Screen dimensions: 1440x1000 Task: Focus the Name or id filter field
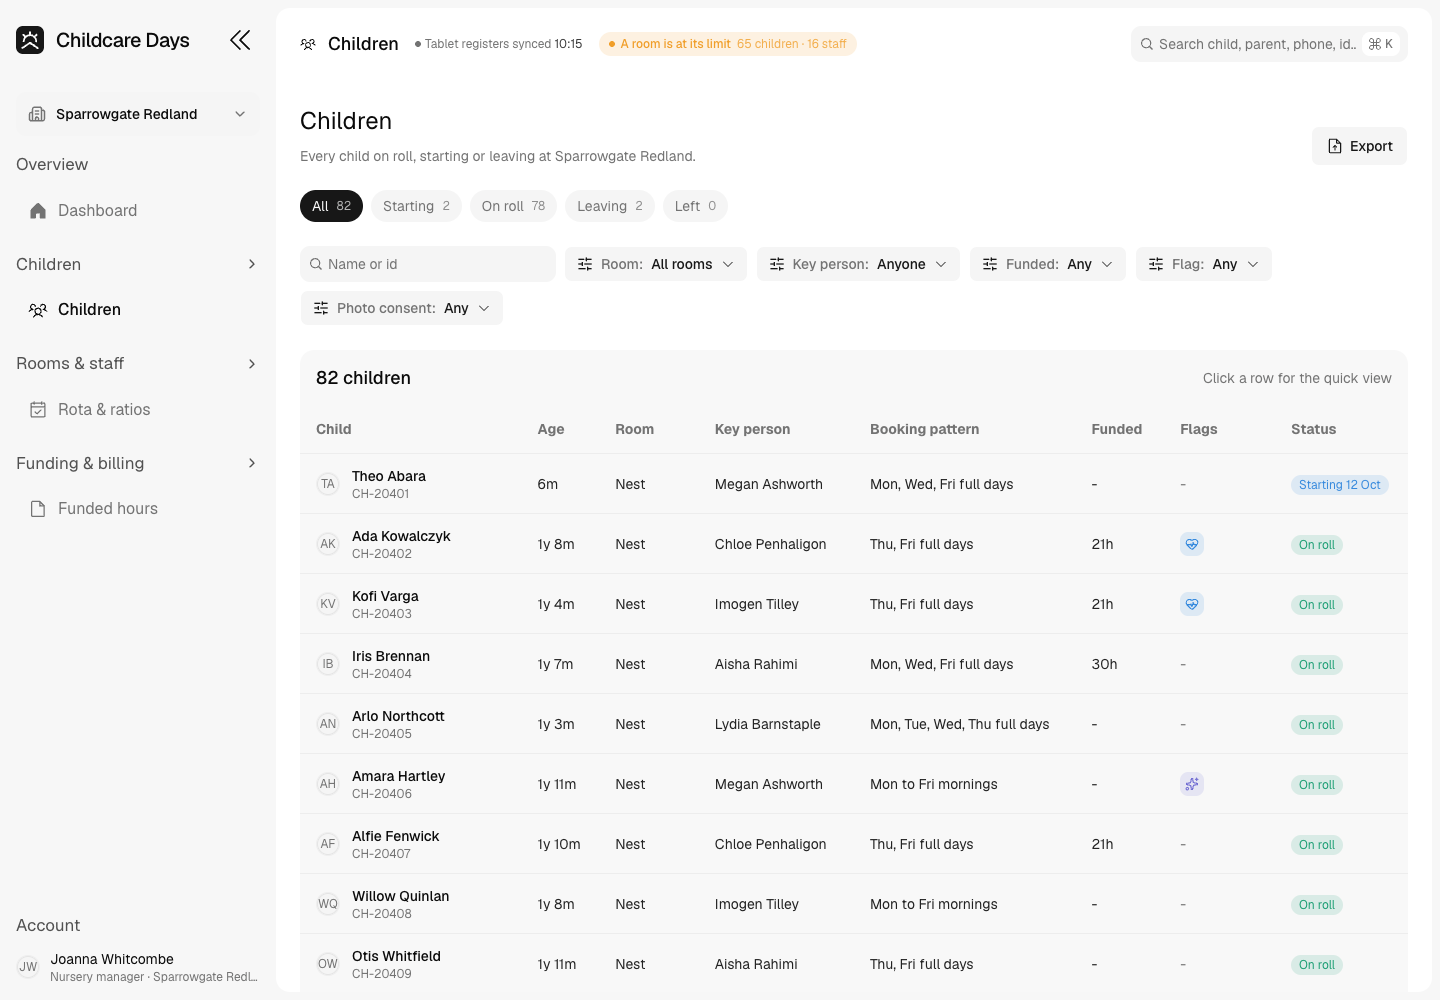(428, 264)
